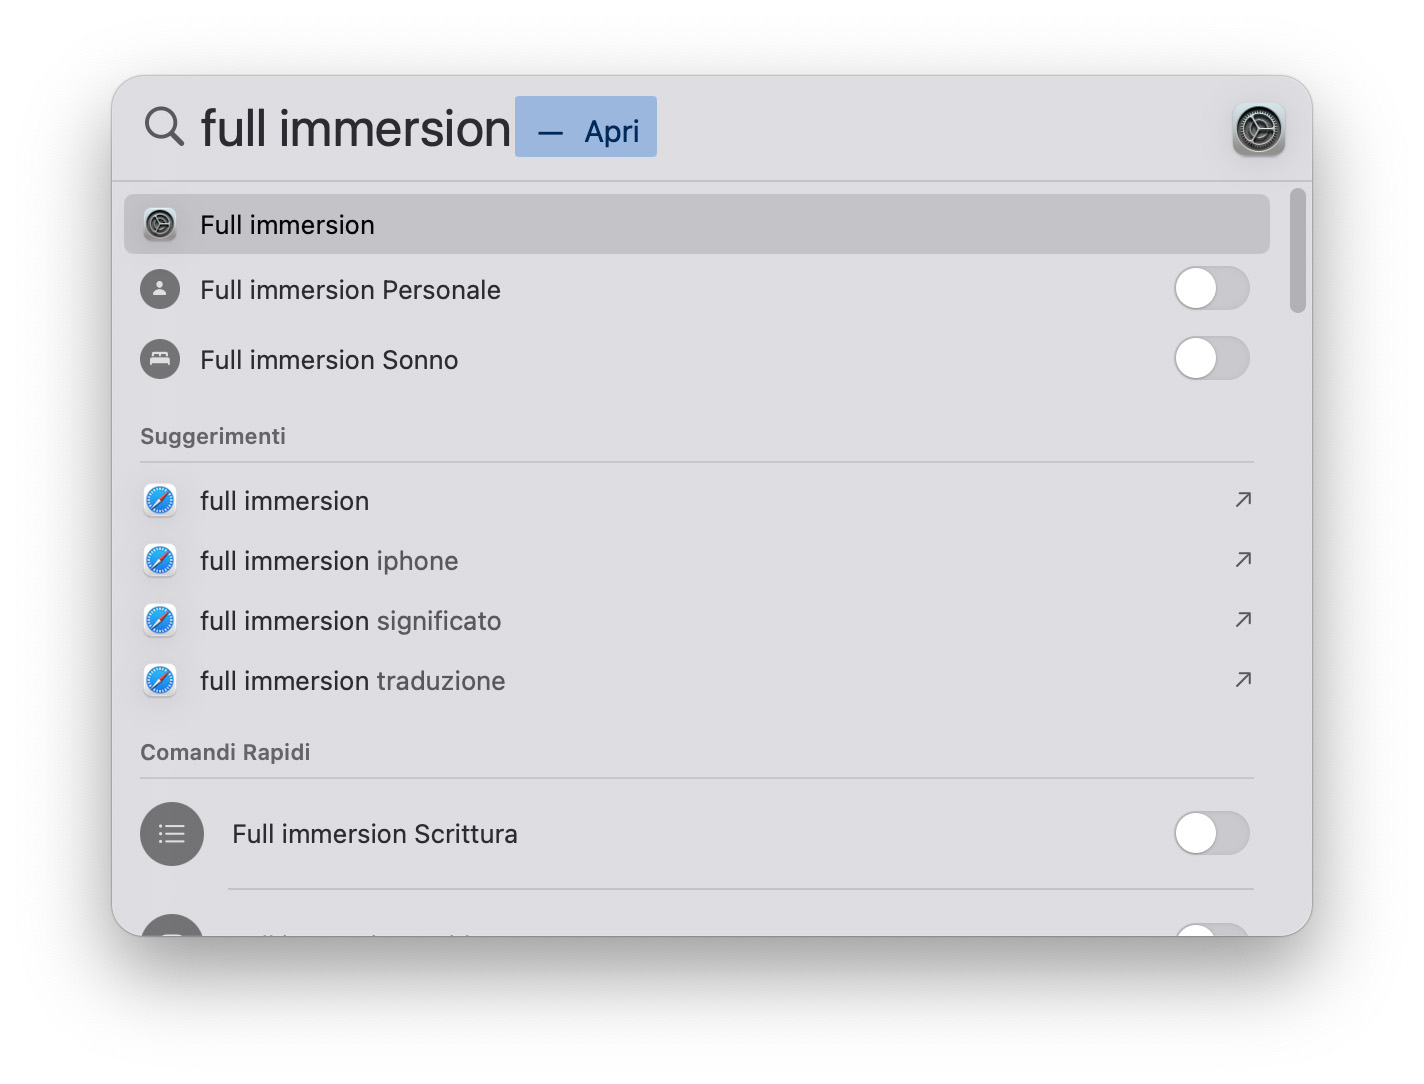Click arrow next to 'full immersion significato'
1424x1084 pixels.
tap(1243, 620)
